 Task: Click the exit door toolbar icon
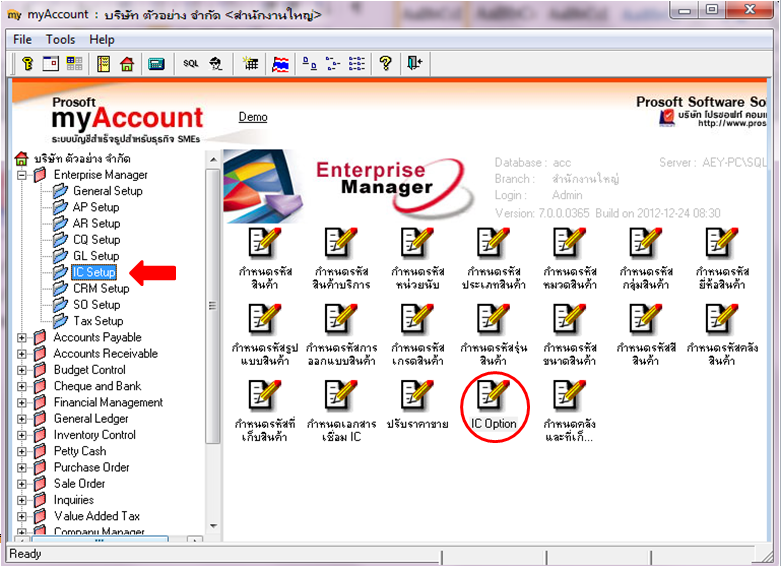point(414,64)
